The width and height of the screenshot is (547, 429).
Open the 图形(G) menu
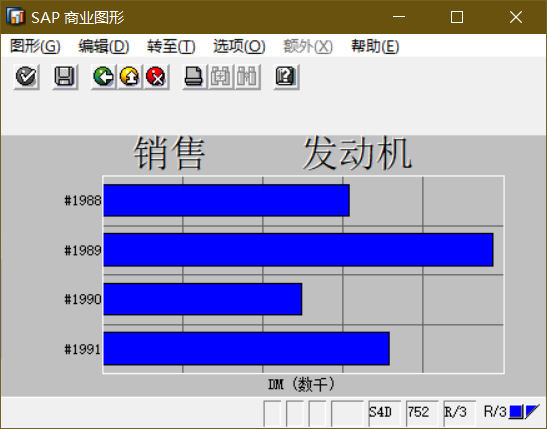pyautogui.click(x=35, y=46)
